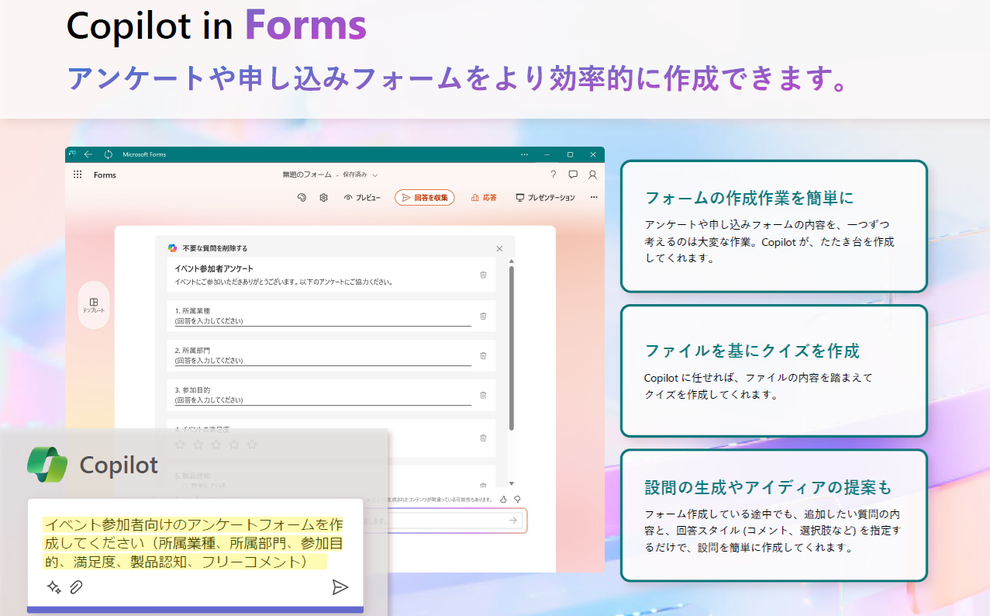This screenshot has height=616, width=990.
Task: Click the Copilot in Forms heading
Action: click(217, 25)
